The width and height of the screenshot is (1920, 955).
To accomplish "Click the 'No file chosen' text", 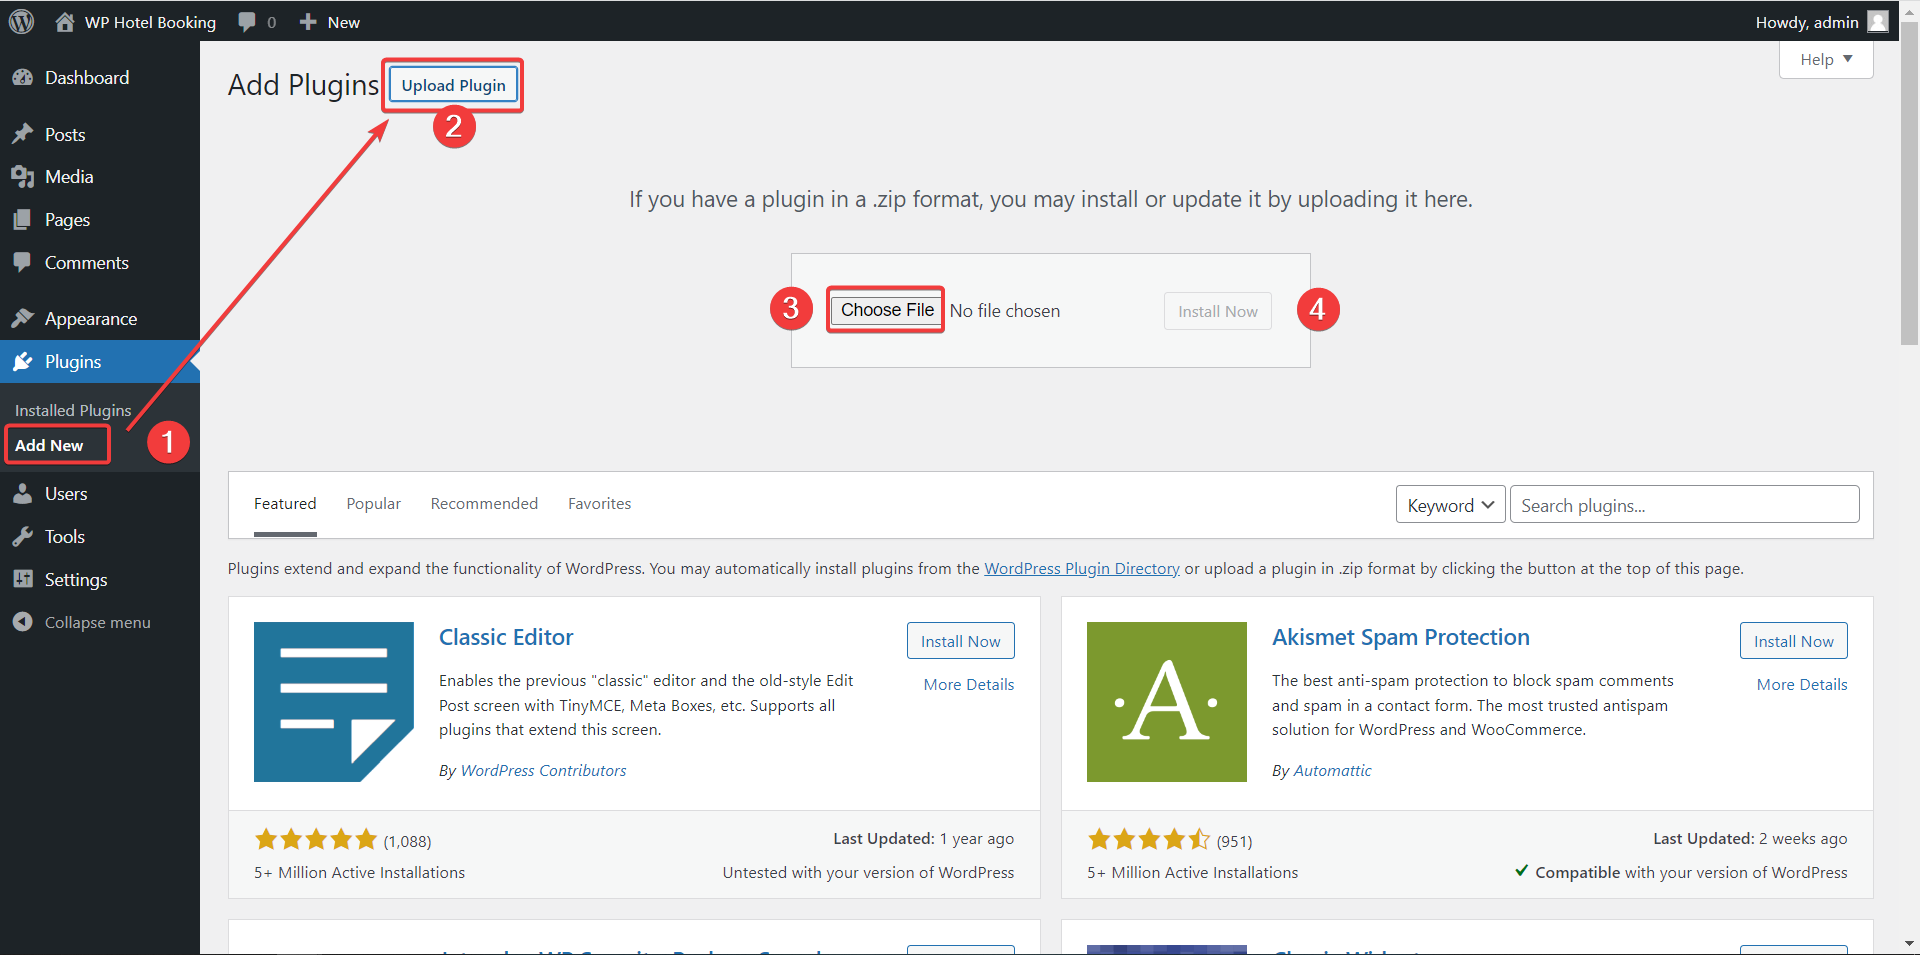I will click(x=1004, y=311).
